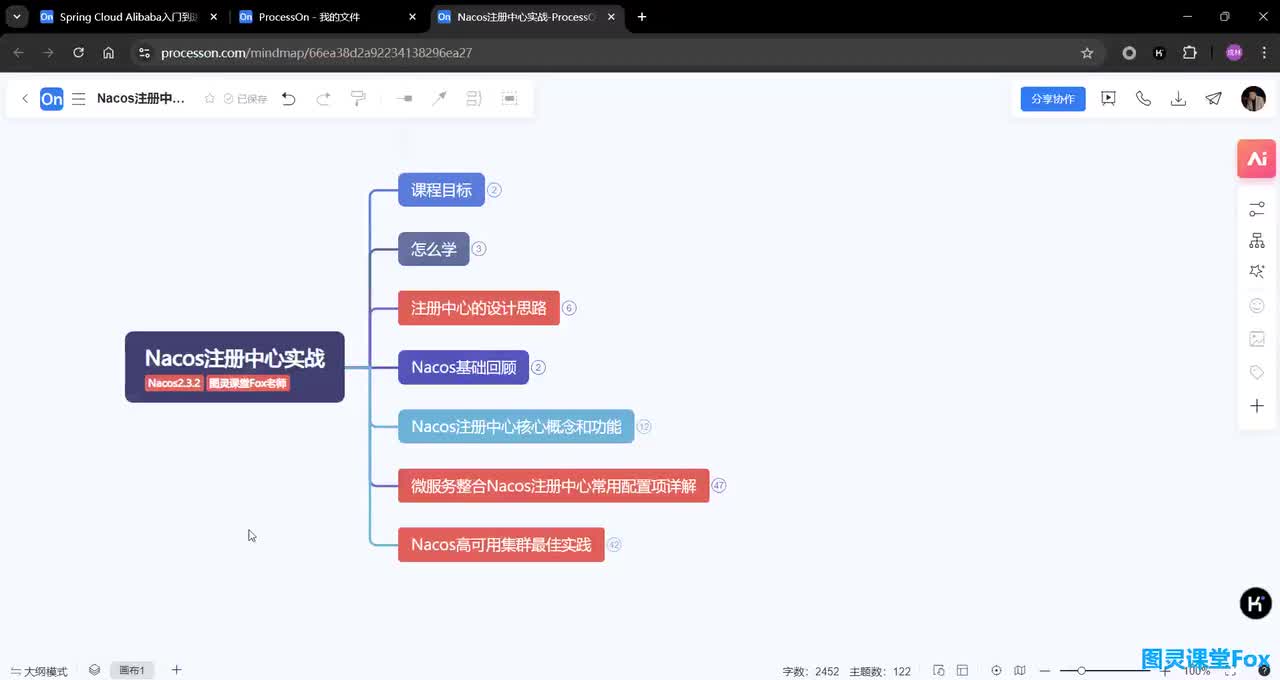Select the format painter tool
Viewport: 1280px width, 680px height.
pyautogui.click(x=358, y=98)
